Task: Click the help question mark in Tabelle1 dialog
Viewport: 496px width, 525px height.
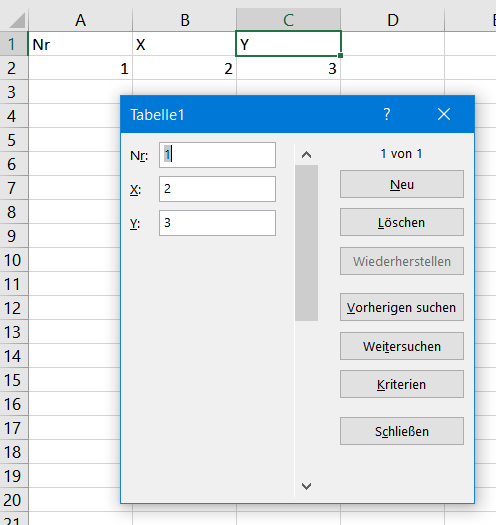Action: pos(386,115)
